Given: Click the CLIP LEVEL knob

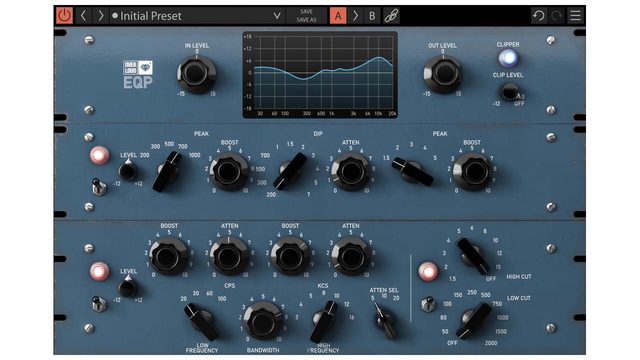Looking at the screenshot, I should point(509,91).
